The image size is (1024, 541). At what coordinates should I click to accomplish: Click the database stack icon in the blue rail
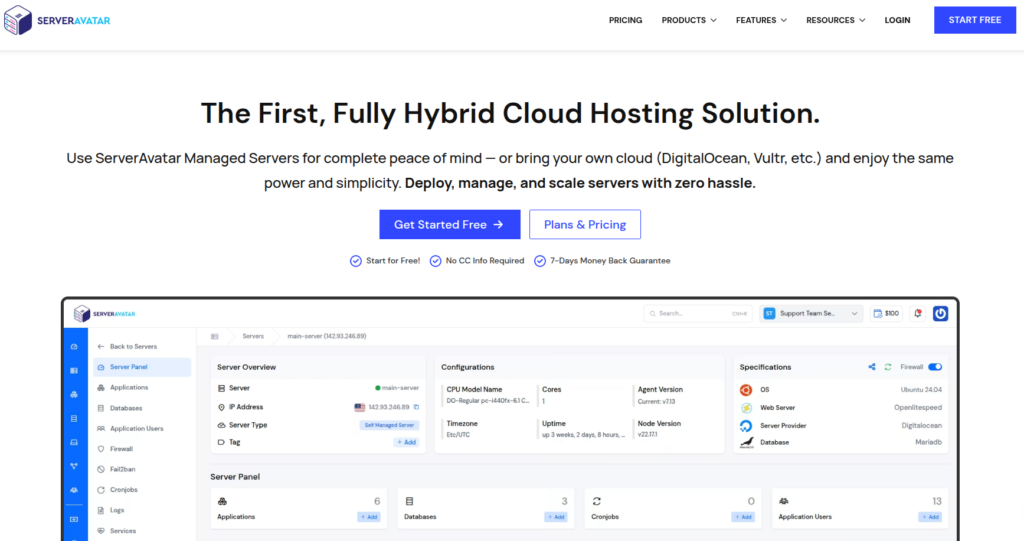pos(74,418)
